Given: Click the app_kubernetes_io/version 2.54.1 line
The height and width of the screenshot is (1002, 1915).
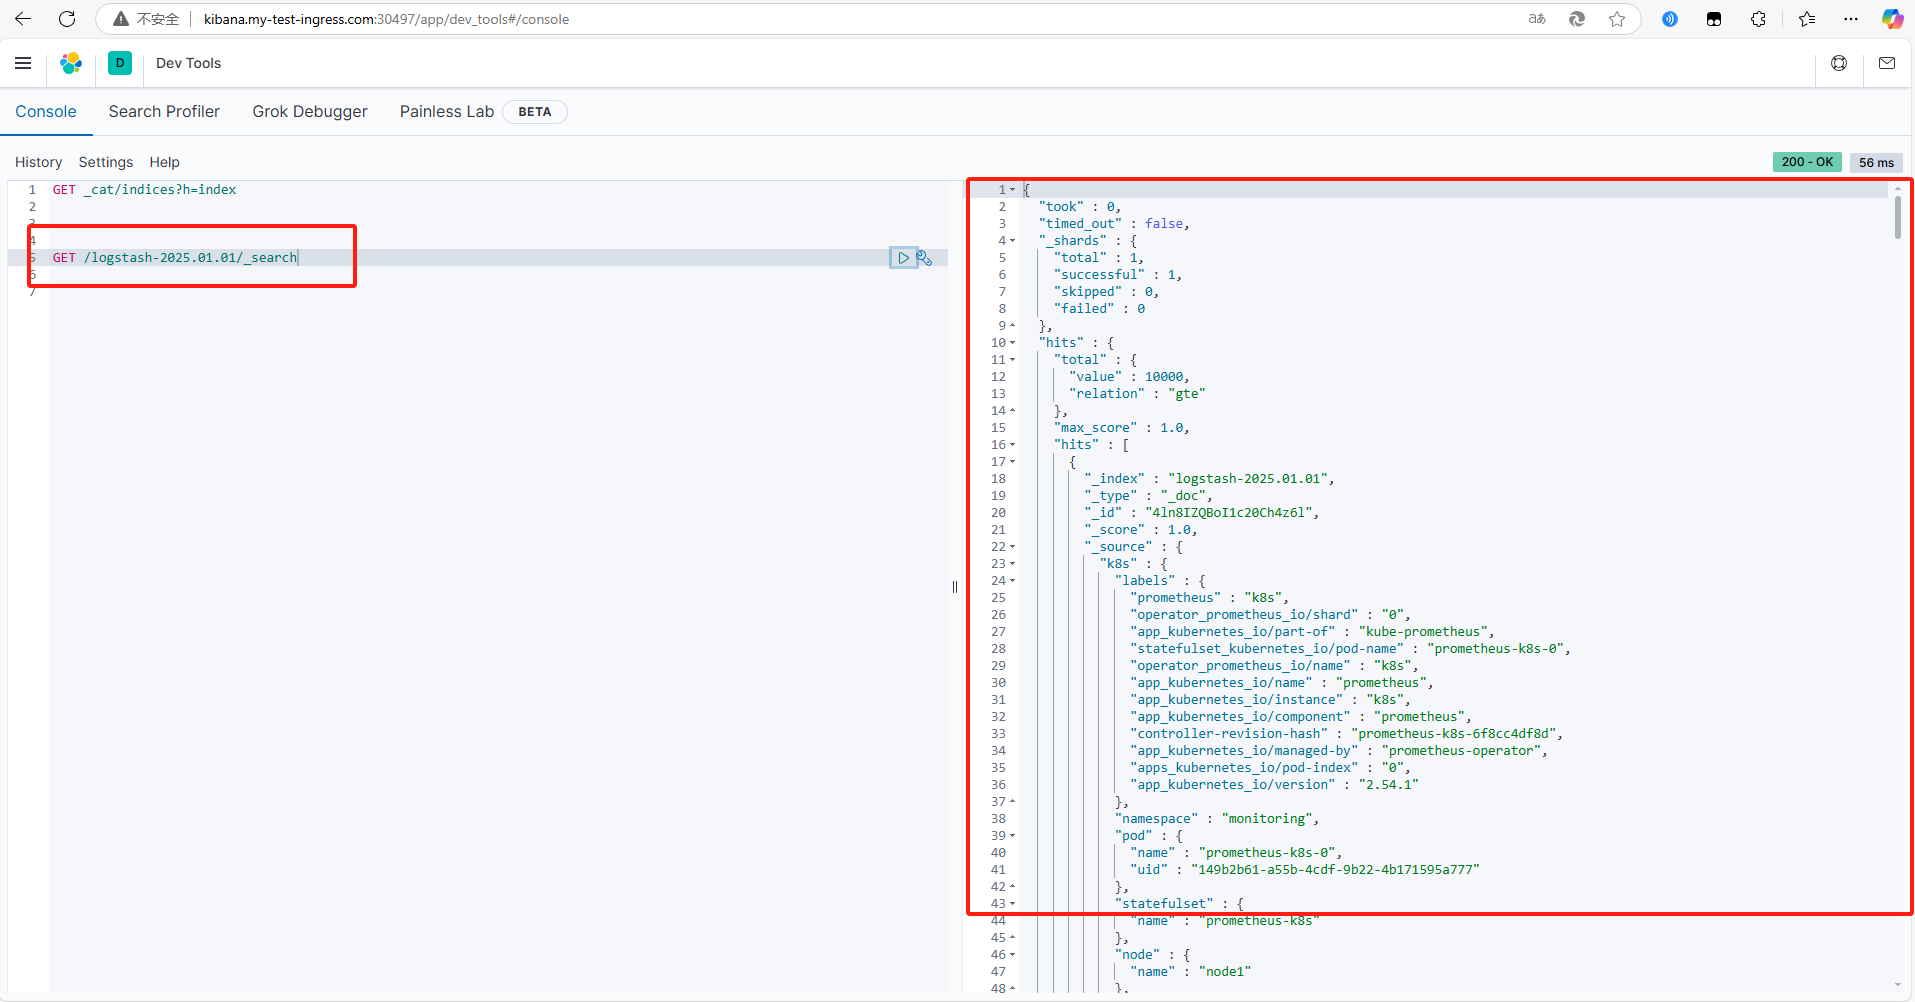Looking at the screenshot, I should [1274, 785].
